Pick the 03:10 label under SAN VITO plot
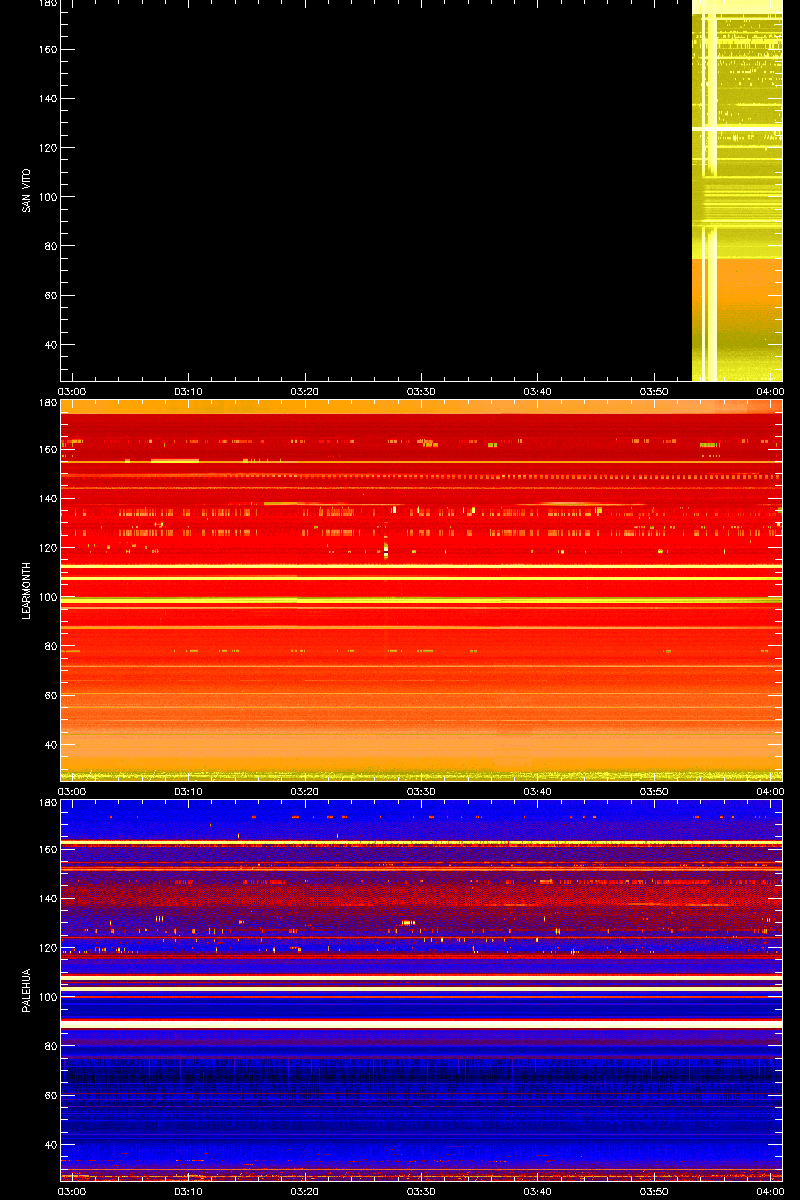 point(189,391)
